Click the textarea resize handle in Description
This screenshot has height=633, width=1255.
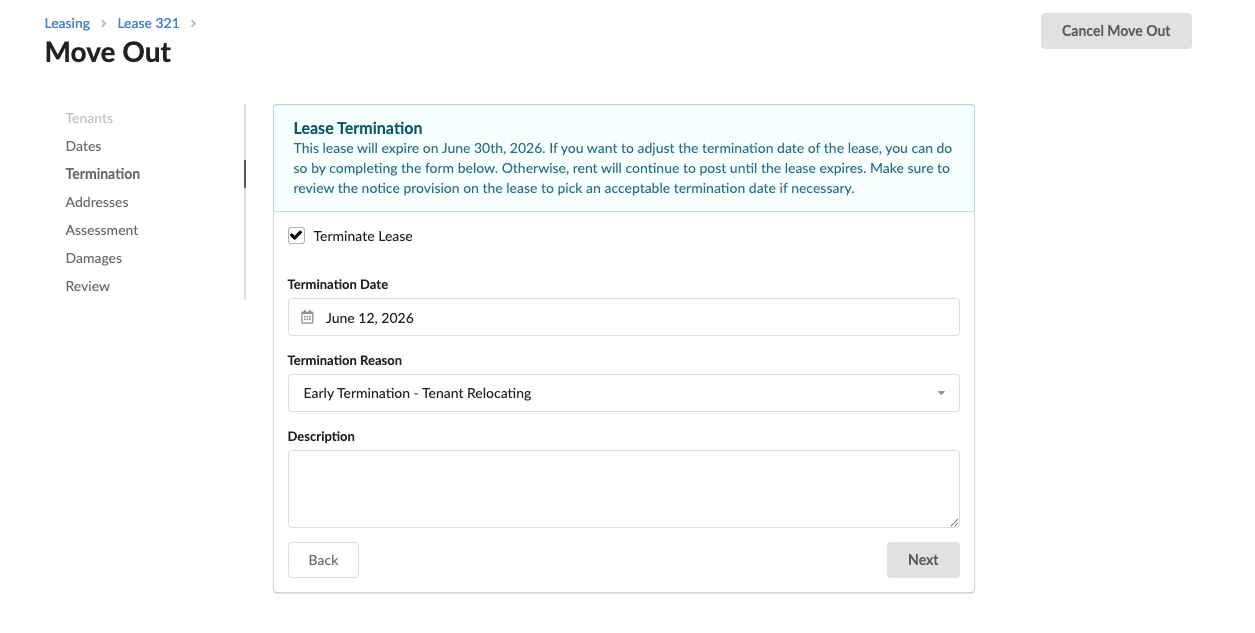[954, 522]
